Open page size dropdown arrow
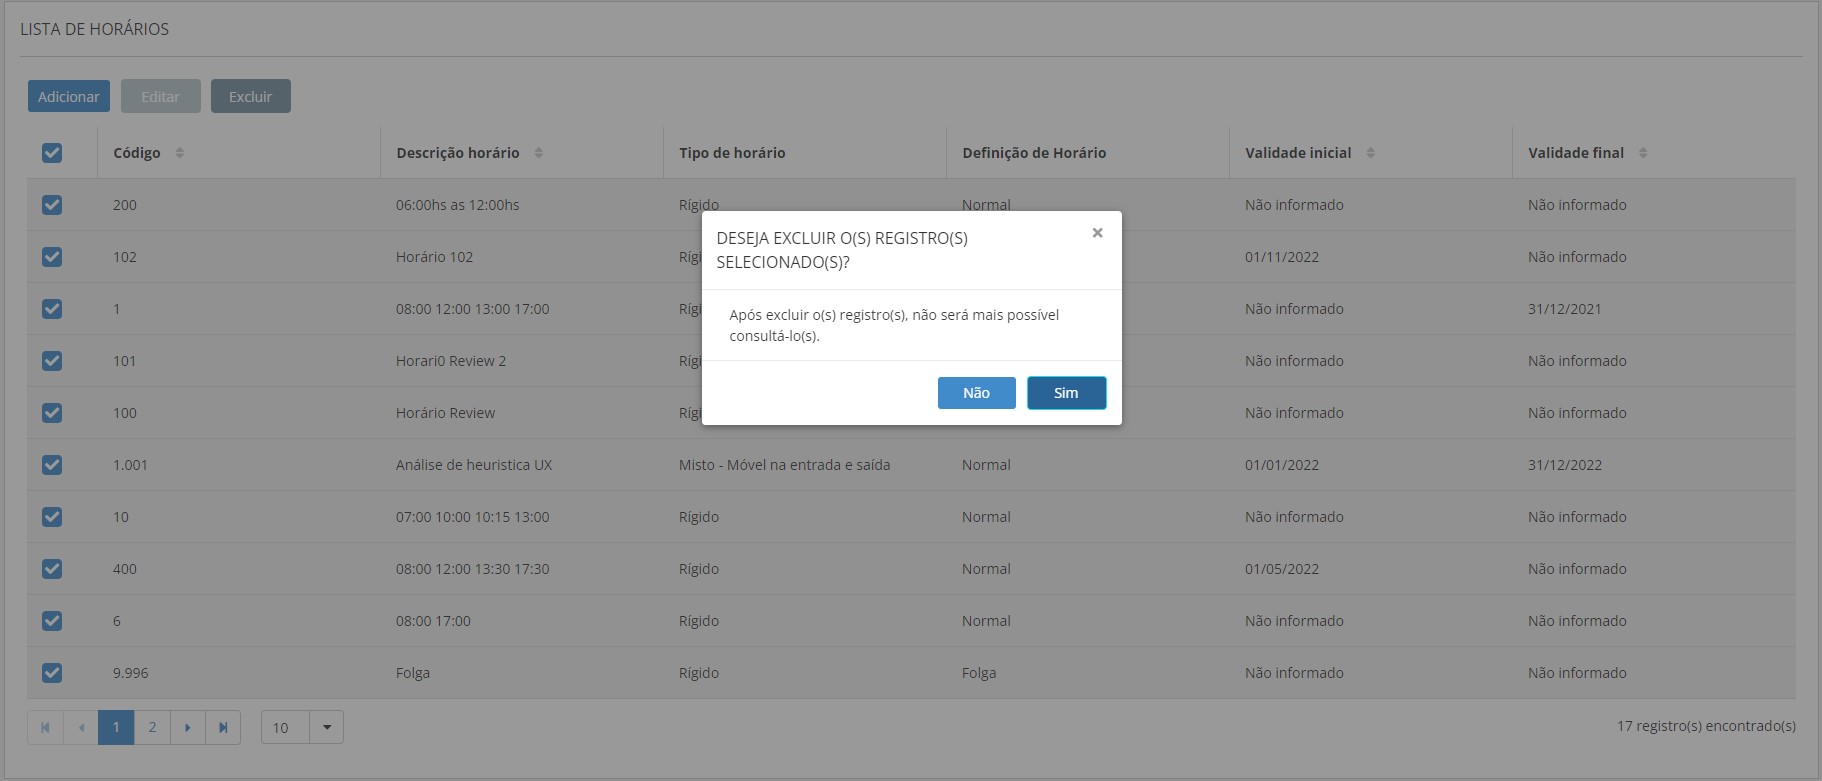1822x781 pixels. (327, 727)
